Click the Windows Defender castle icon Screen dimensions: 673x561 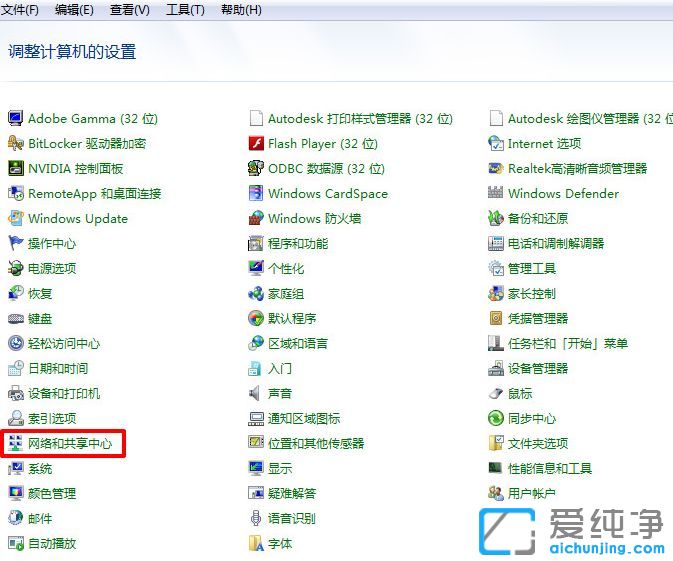tap(496, 193)
